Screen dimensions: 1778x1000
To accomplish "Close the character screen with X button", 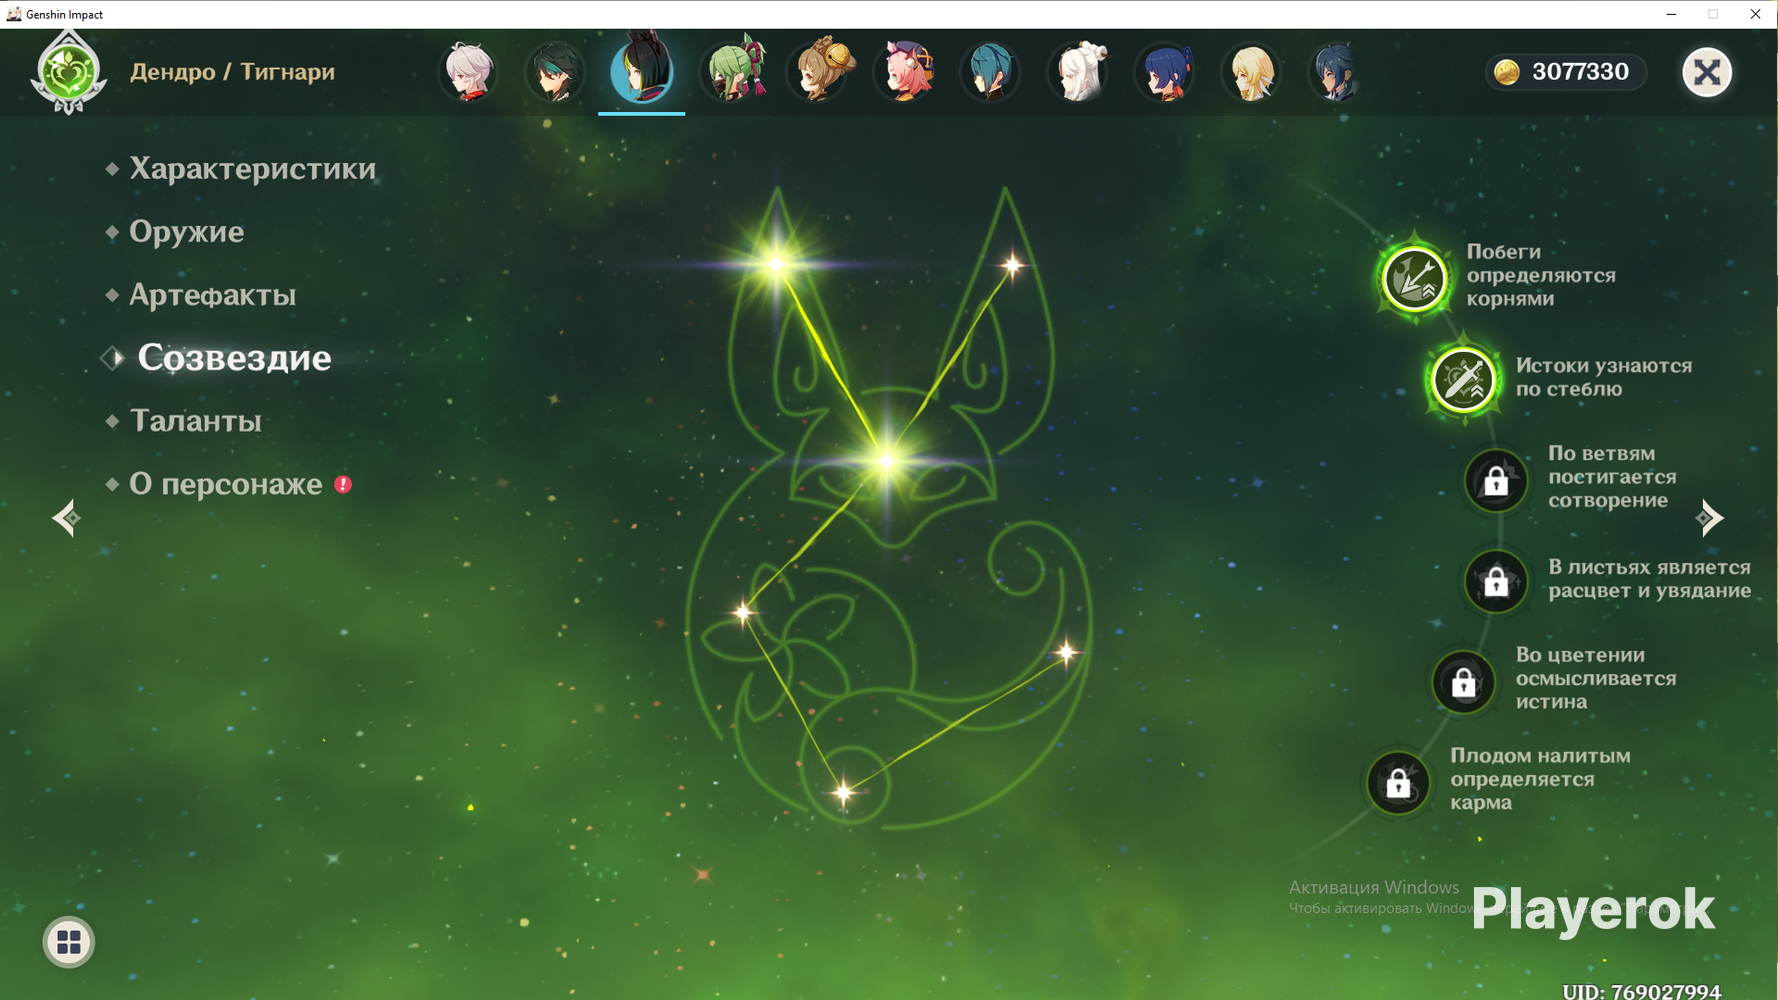I will click(1707, 72).
